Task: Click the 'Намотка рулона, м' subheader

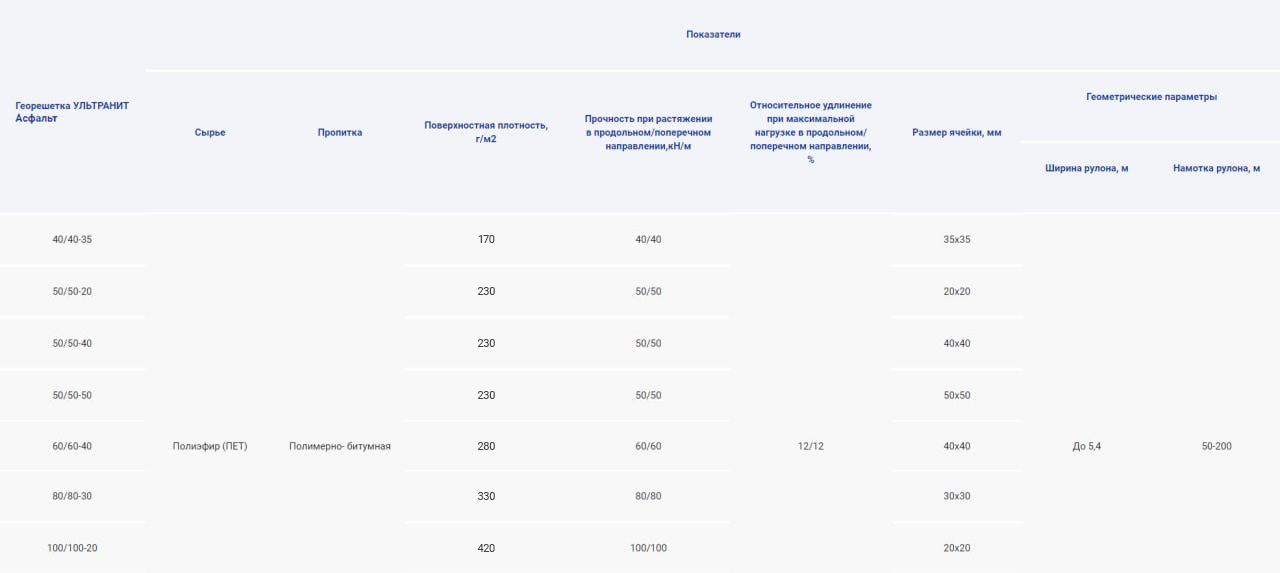Action: click(1216, 168)
